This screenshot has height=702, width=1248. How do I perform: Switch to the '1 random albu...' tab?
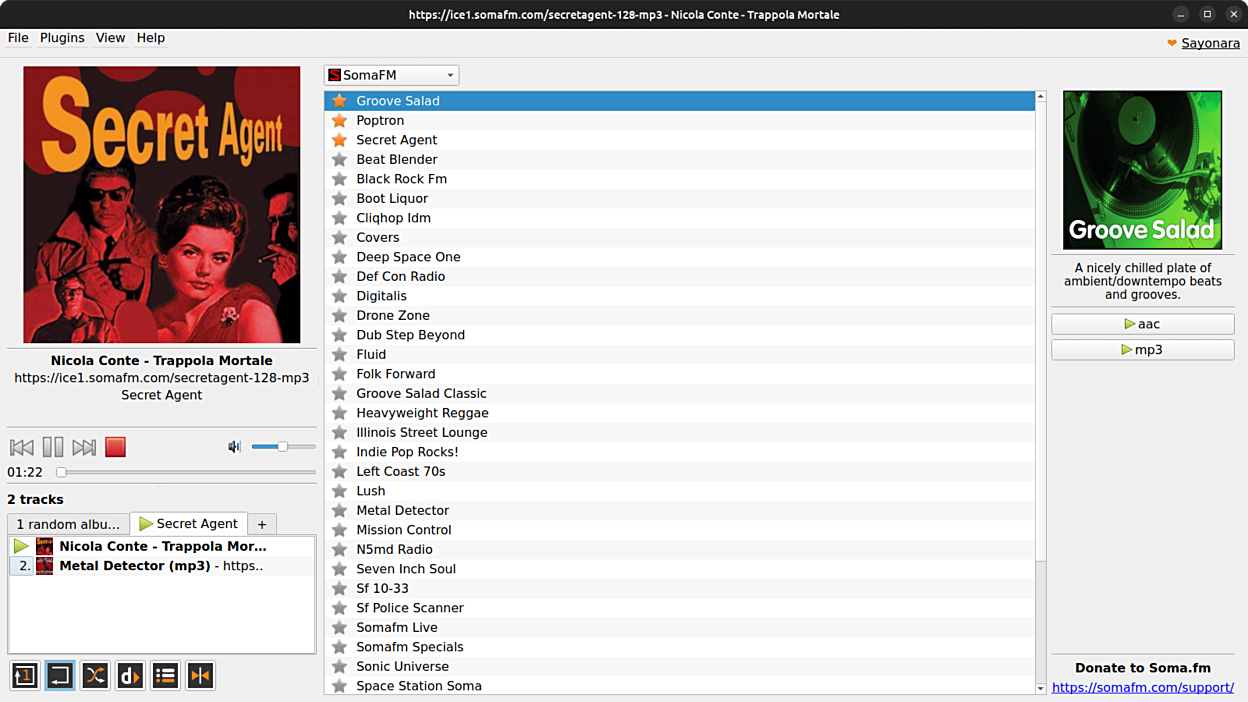tap(68, 524)
